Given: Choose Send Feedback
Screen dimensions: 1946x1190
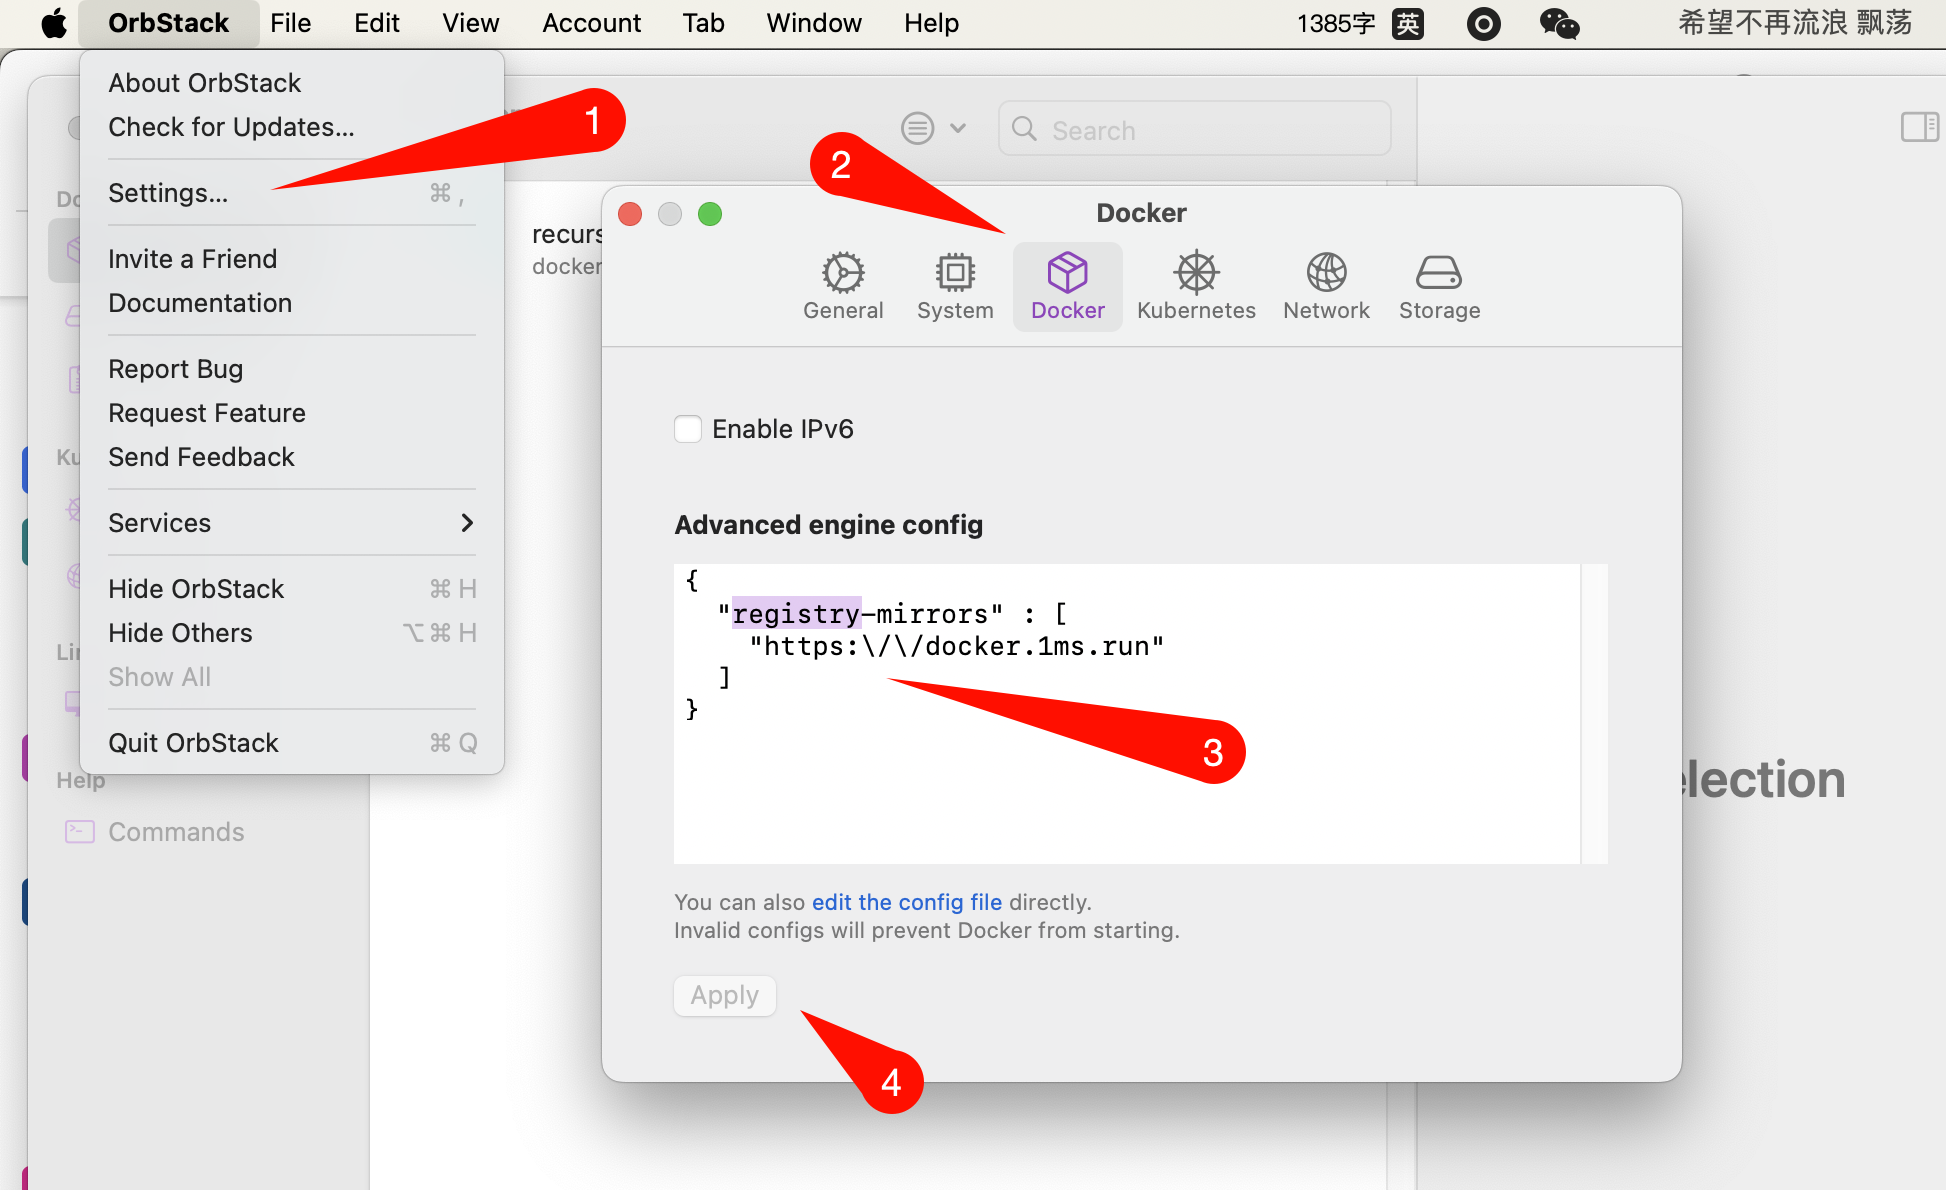Looking at the screenshot, I should click(x=292, y=457).
